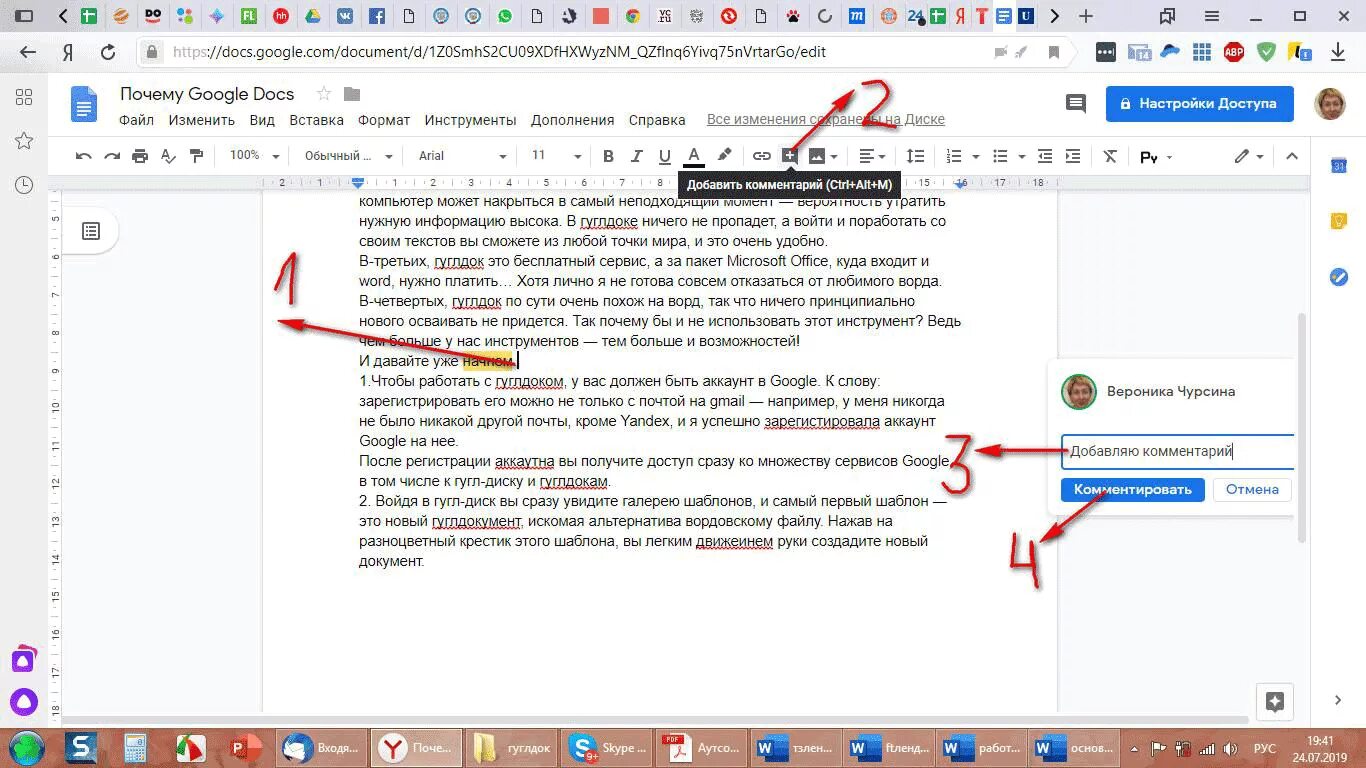The width and height of the screenshot is (1366, 768).
Task: Toggle bold formatting
Action: [x=608, y=156]
